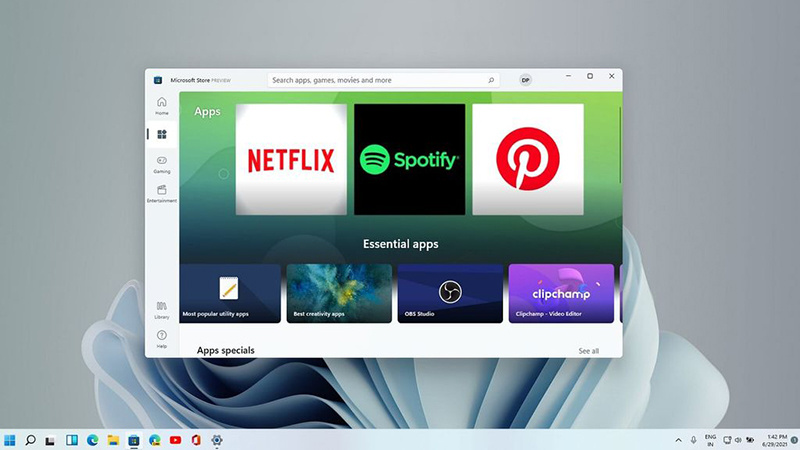Go to the Gaming section
Image resolution: width=800 pixels, height=450 pixels.
[162, 165]
